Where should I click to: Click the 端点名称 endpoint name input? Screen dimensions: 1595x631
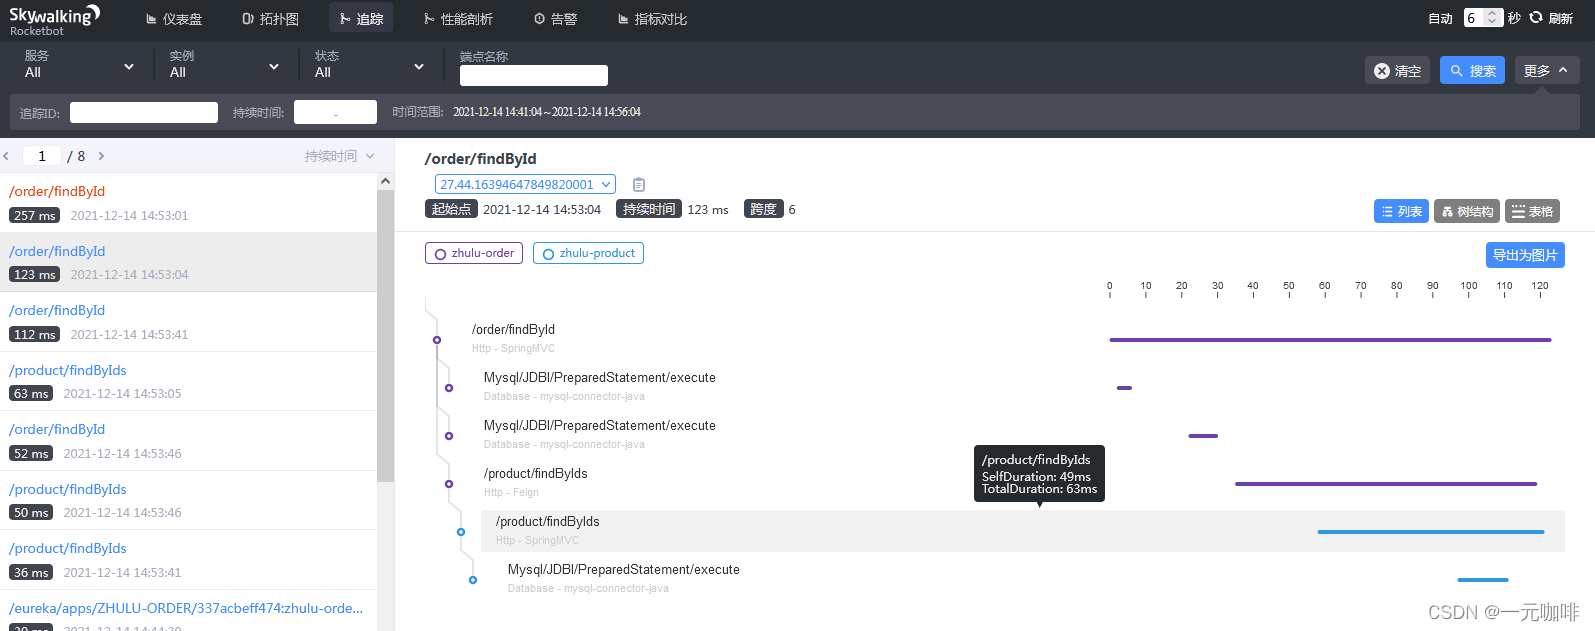pyautogui.click(x=533, y=75)
